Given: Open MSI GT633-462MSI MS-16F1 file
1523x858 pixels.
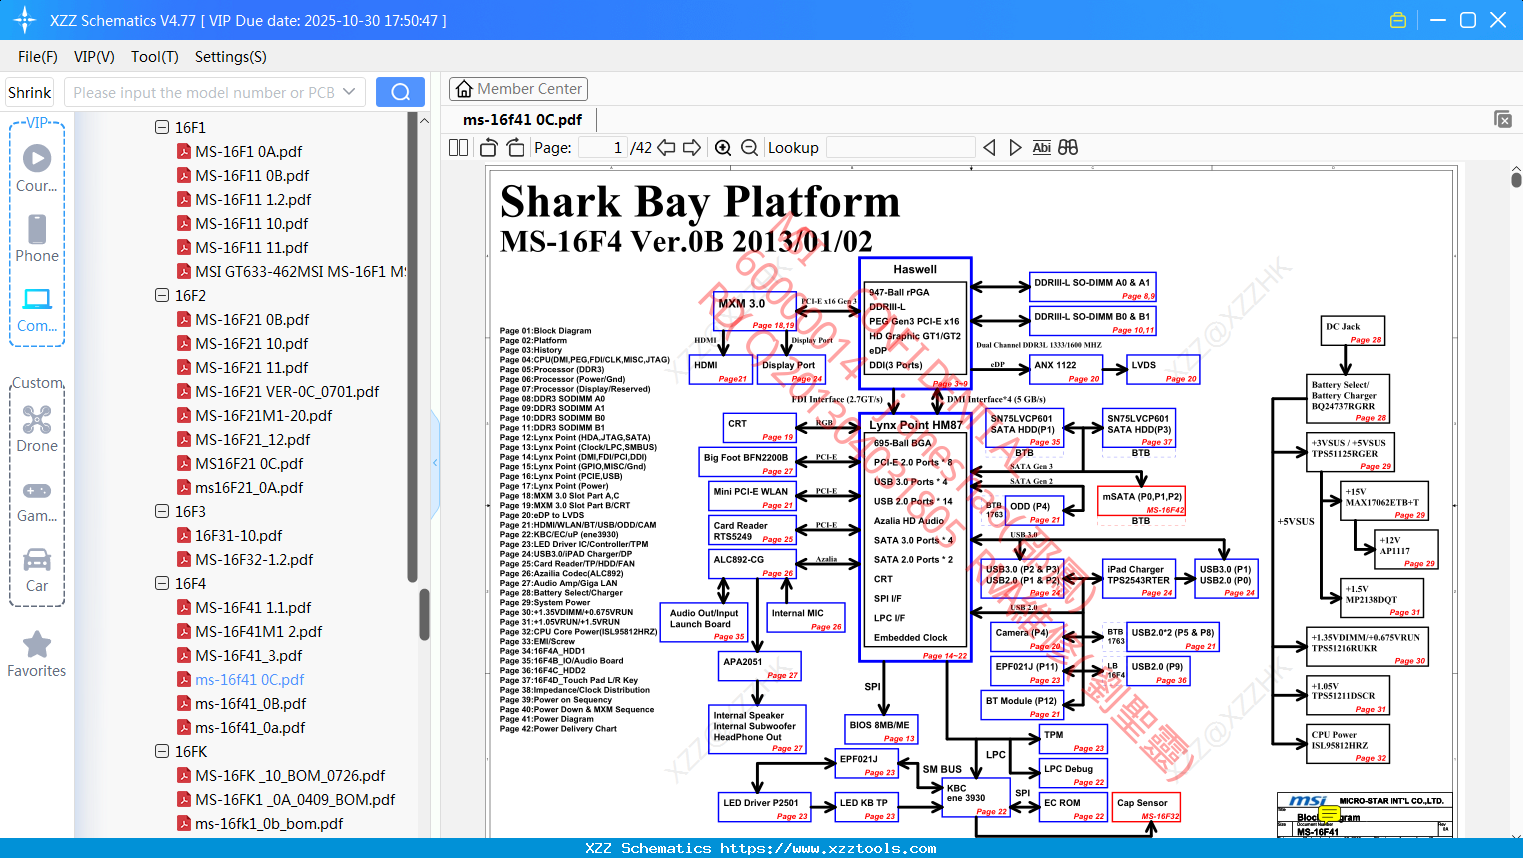Looking at the screenshot, I should [x=300, y=271].
